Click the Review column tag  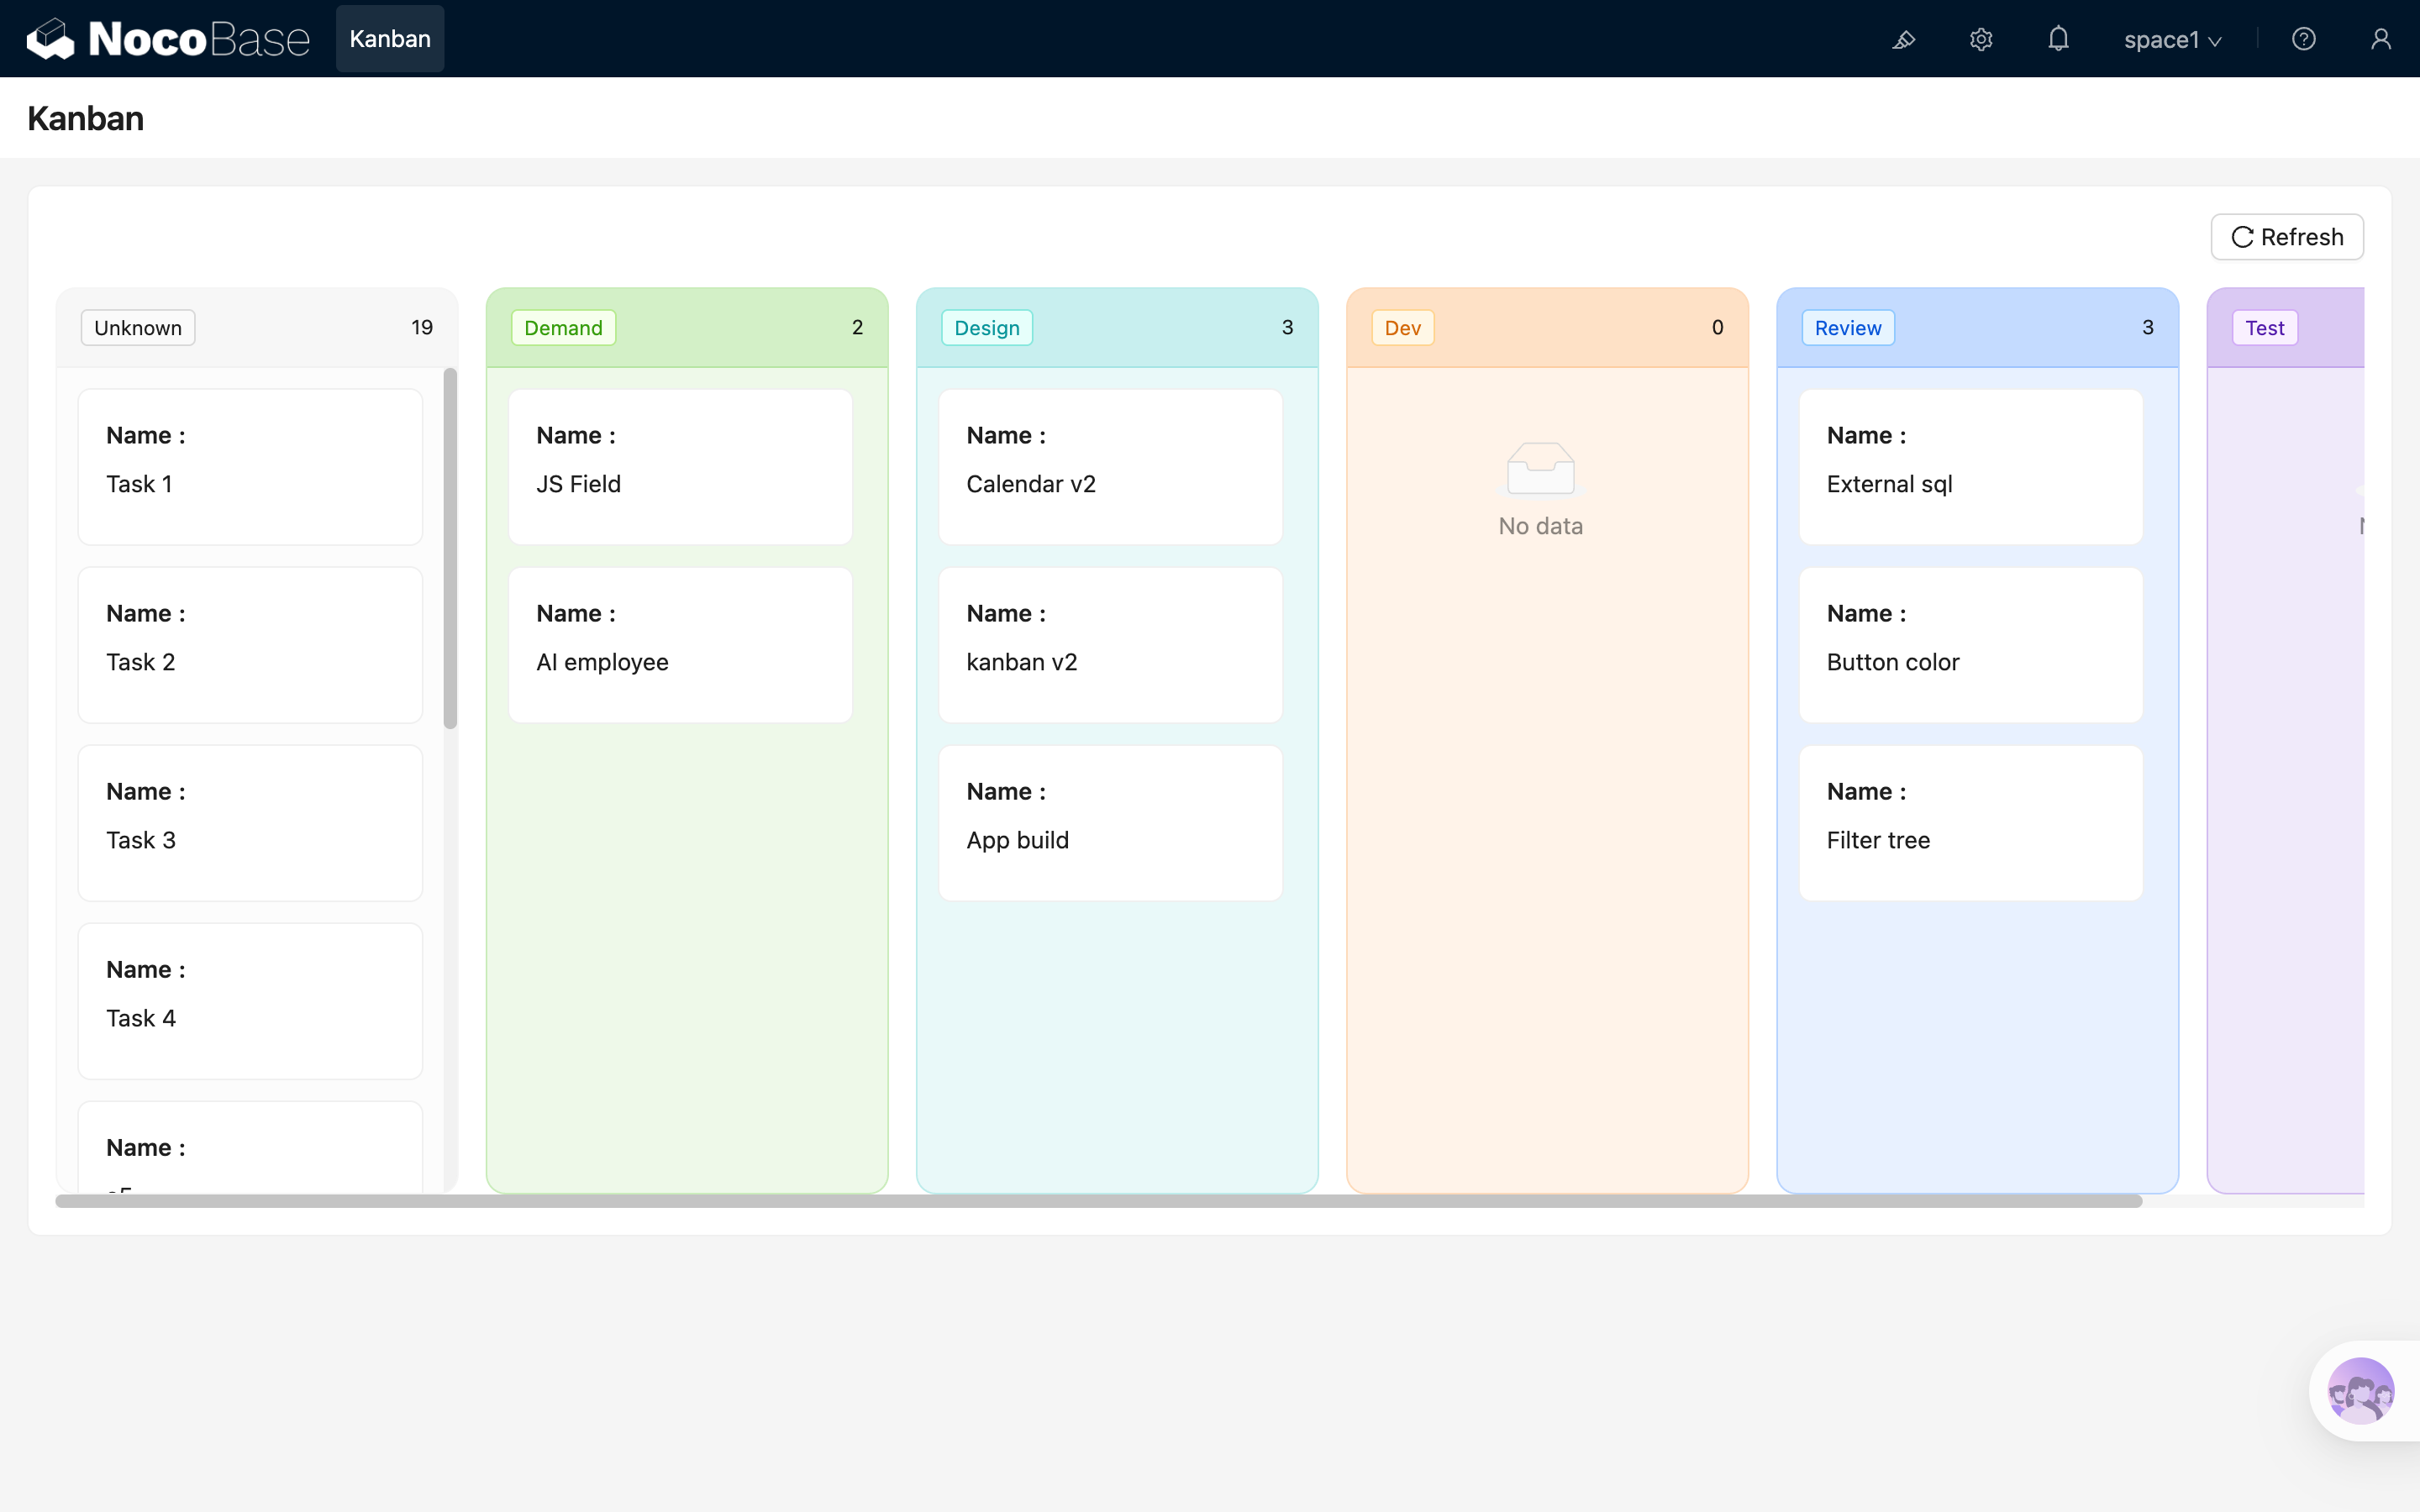(1847, 328)
